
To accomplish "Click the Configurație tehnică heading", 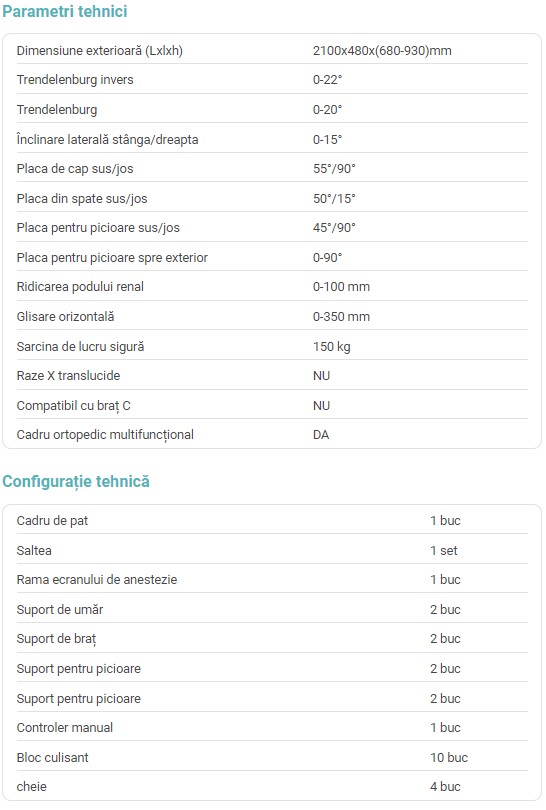I will click(x=76, y=481).
